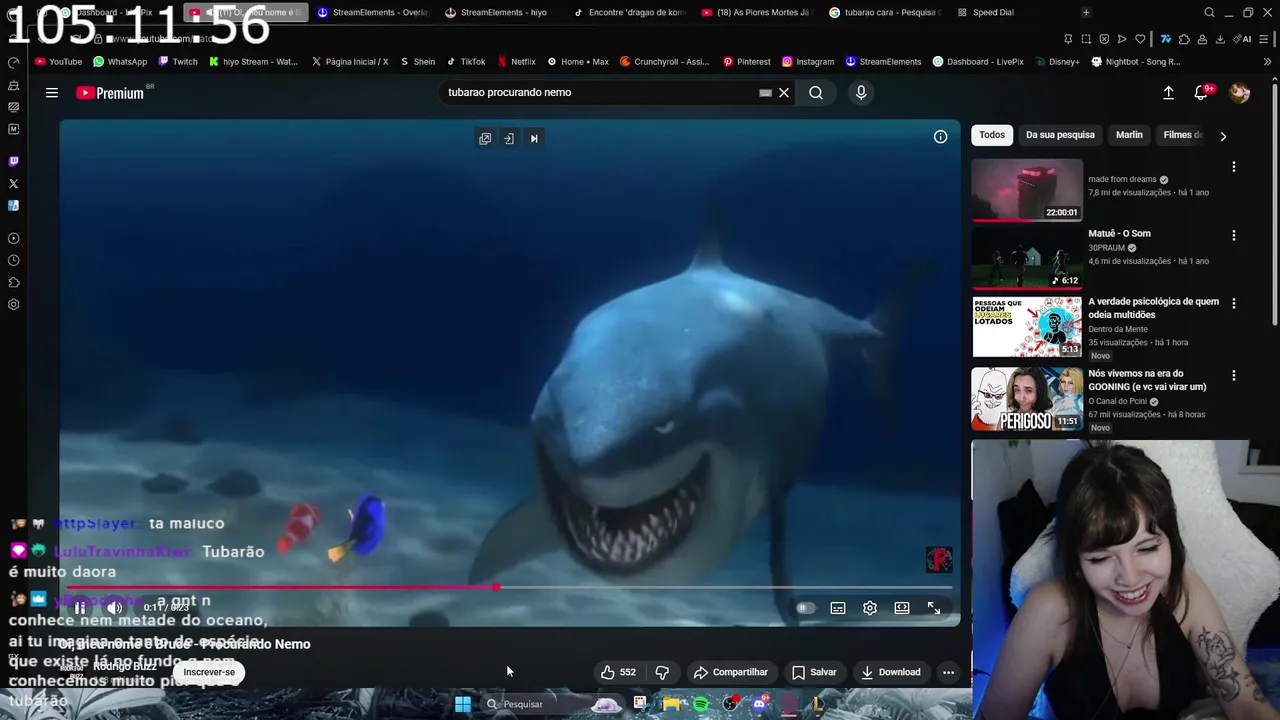Like the video with 552 likes

coord(618,672)
